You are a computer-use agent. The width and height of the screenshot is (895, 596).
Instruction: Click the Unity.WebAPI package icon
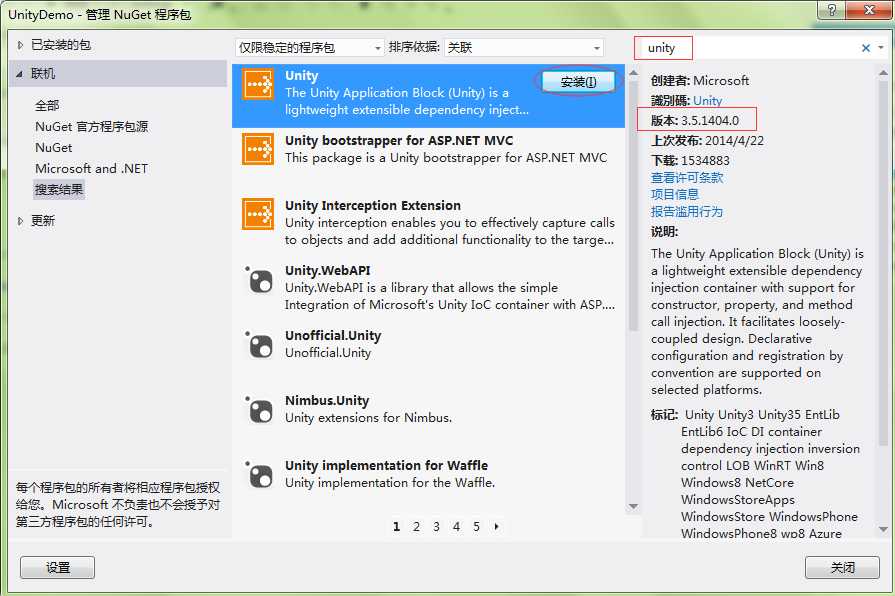(x=260, y=280)
